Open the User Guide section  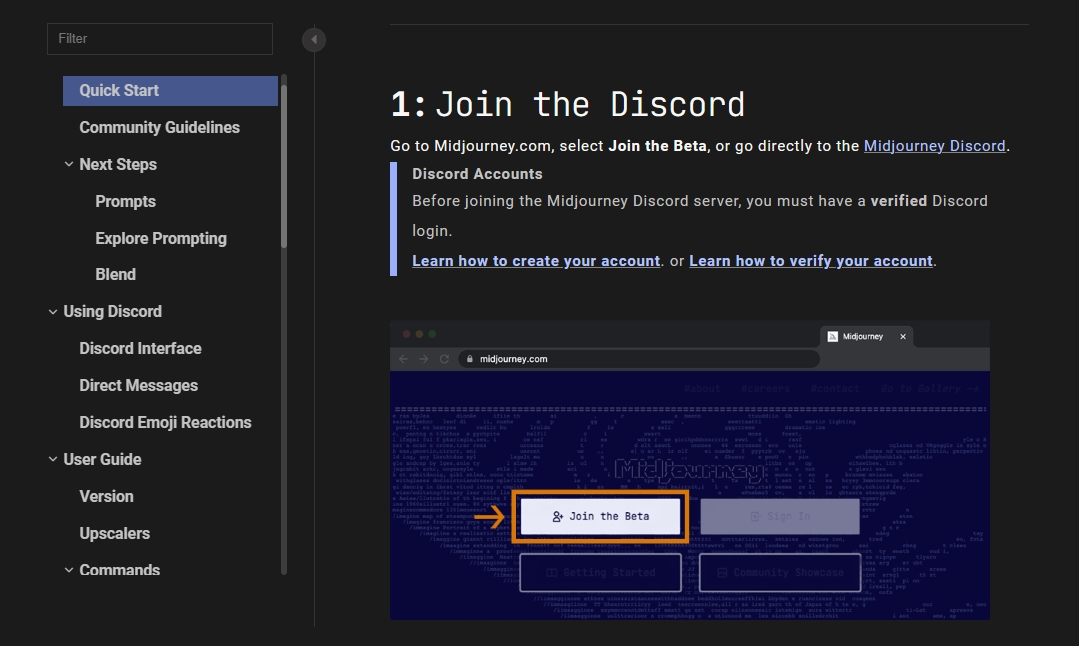click(102, 460)
